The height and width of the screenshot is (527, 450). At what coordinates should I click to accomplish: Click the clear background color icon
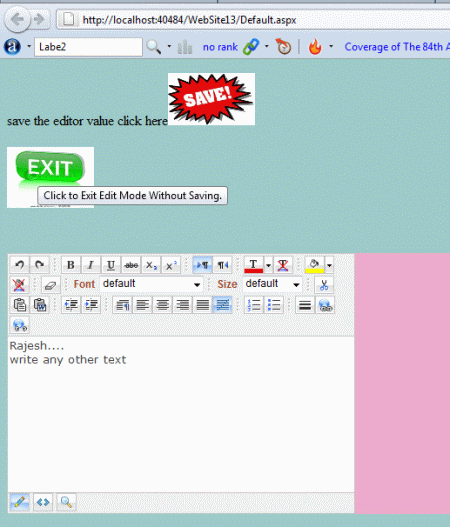[x=19, y=285]
